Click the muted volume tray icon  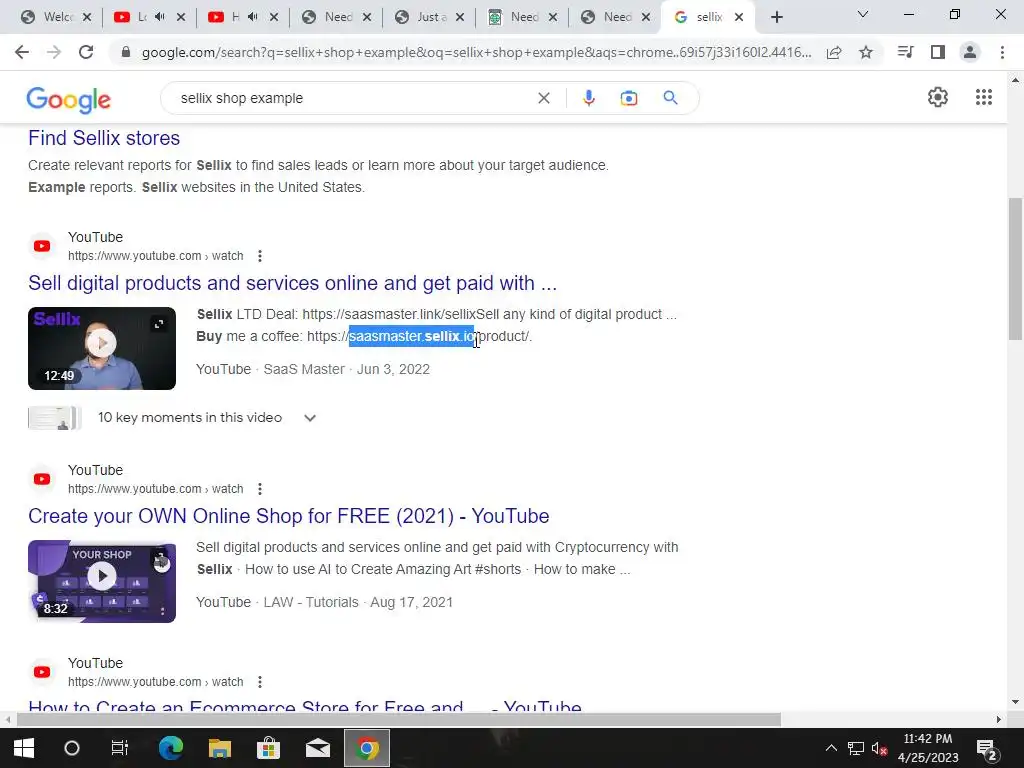(x=879, y=748)
